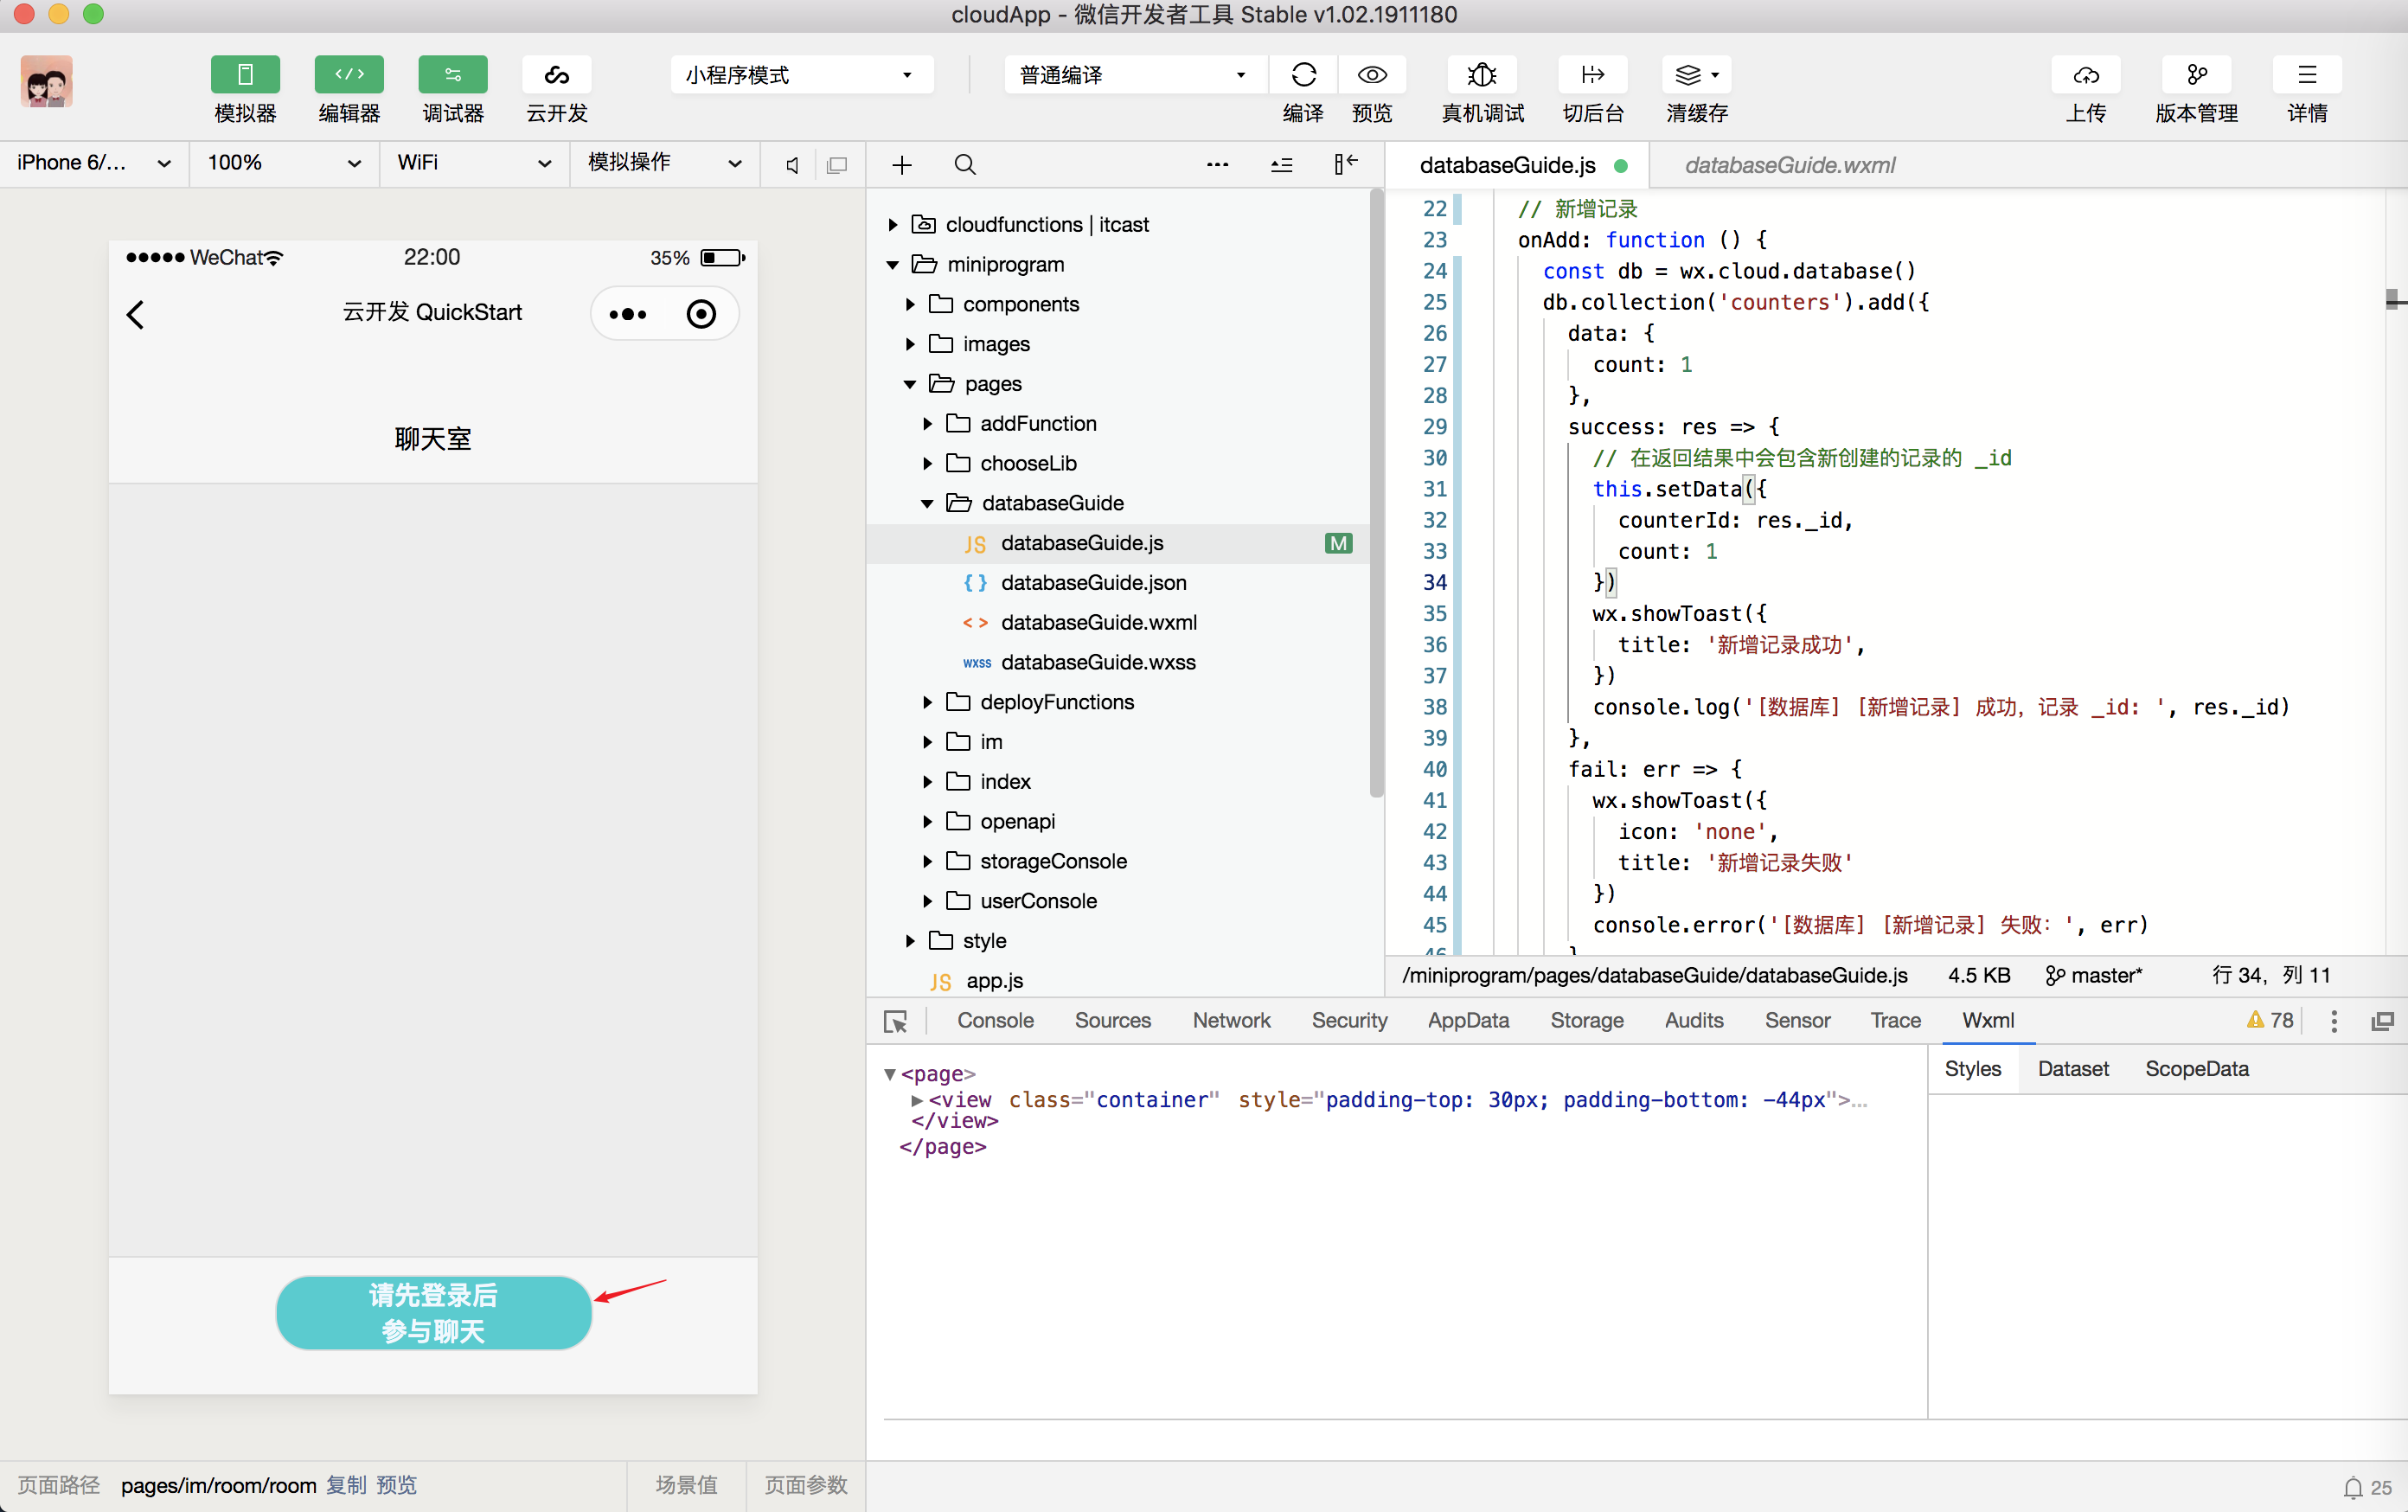Toggle the editor panel button
The image size is (2408, 1512).
(349, 75)
